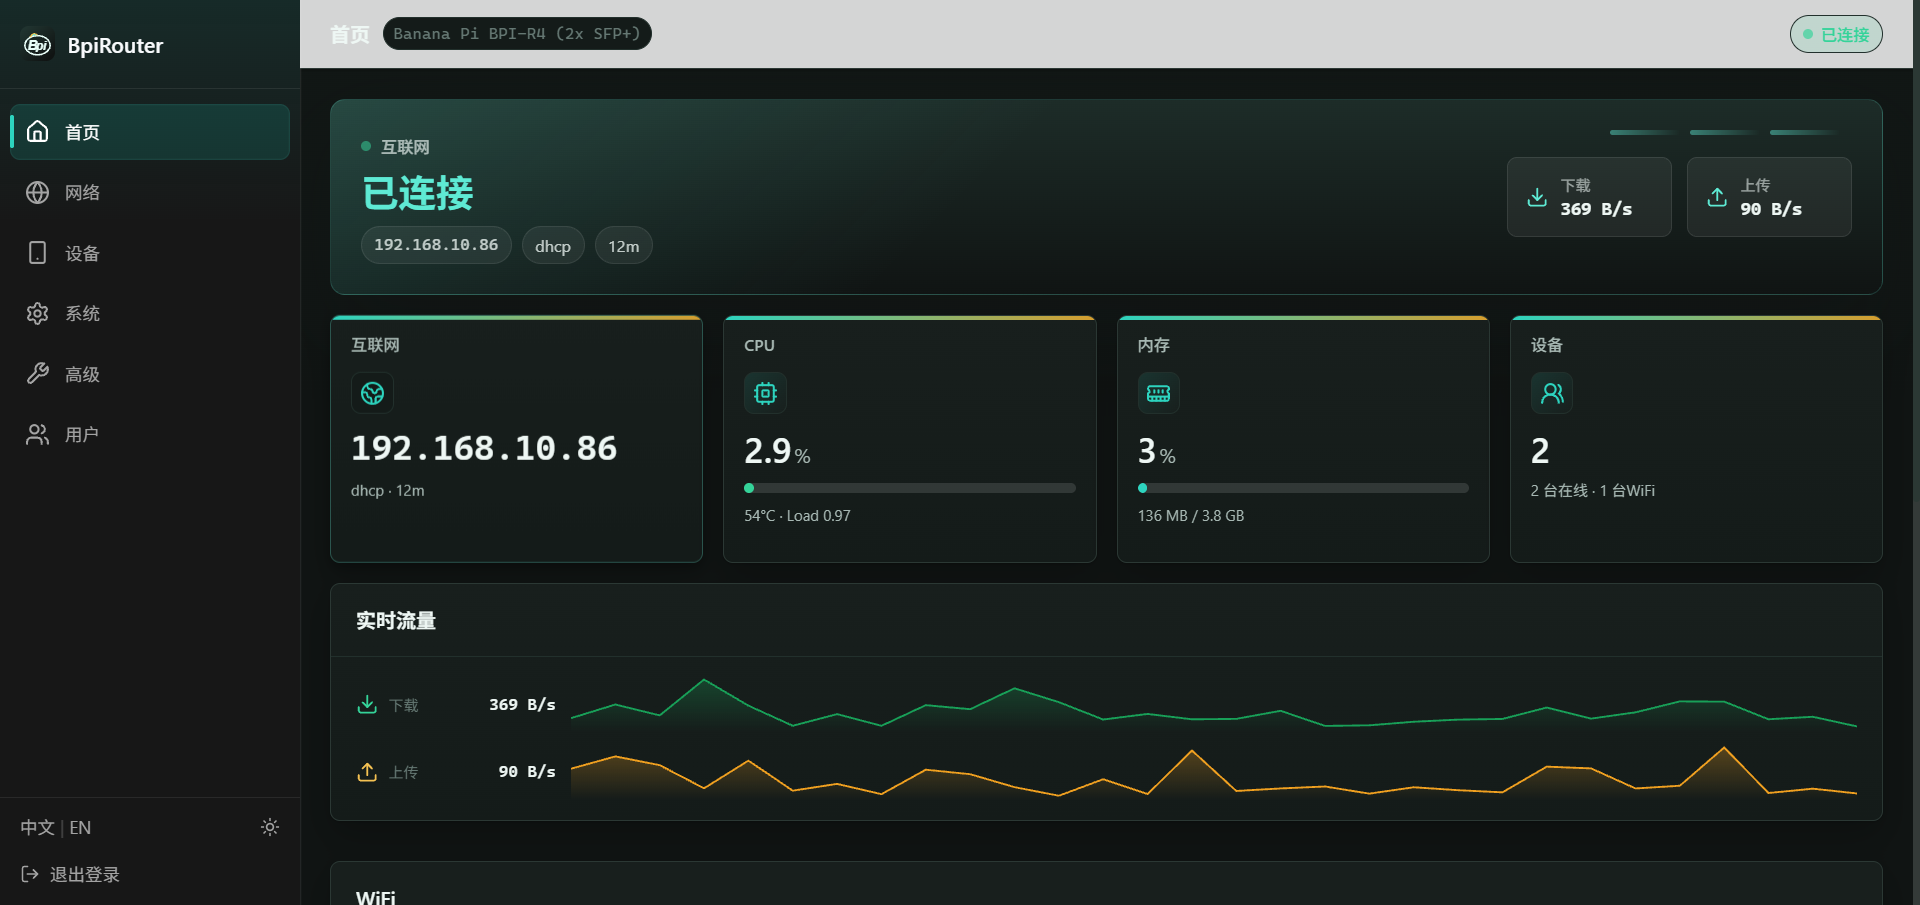The width and height of the screenshot is (1920, 905).
Task: Click the Banana Pi BPI-R4 model tag
Action: pos(517,33)
